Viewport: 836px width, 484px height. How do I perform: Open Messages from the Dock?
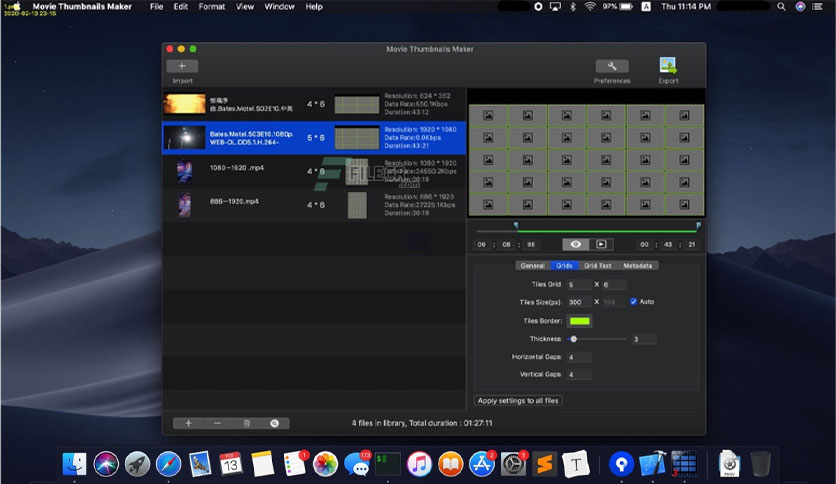pos(357,464)
